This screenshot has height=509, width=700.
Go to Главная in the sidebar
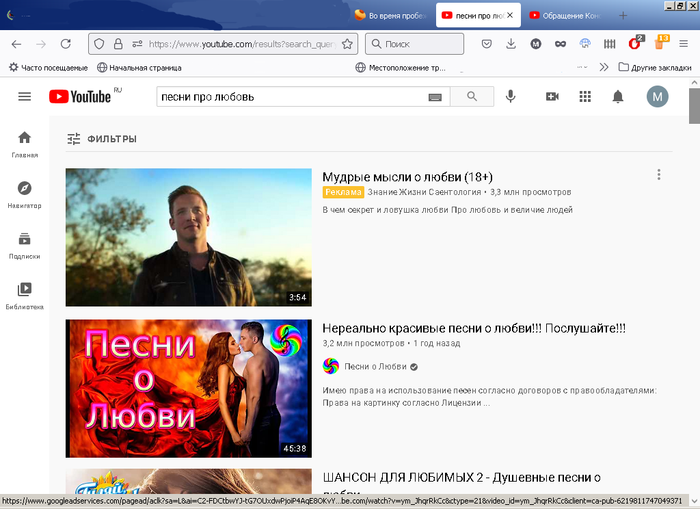pos(25,144)
